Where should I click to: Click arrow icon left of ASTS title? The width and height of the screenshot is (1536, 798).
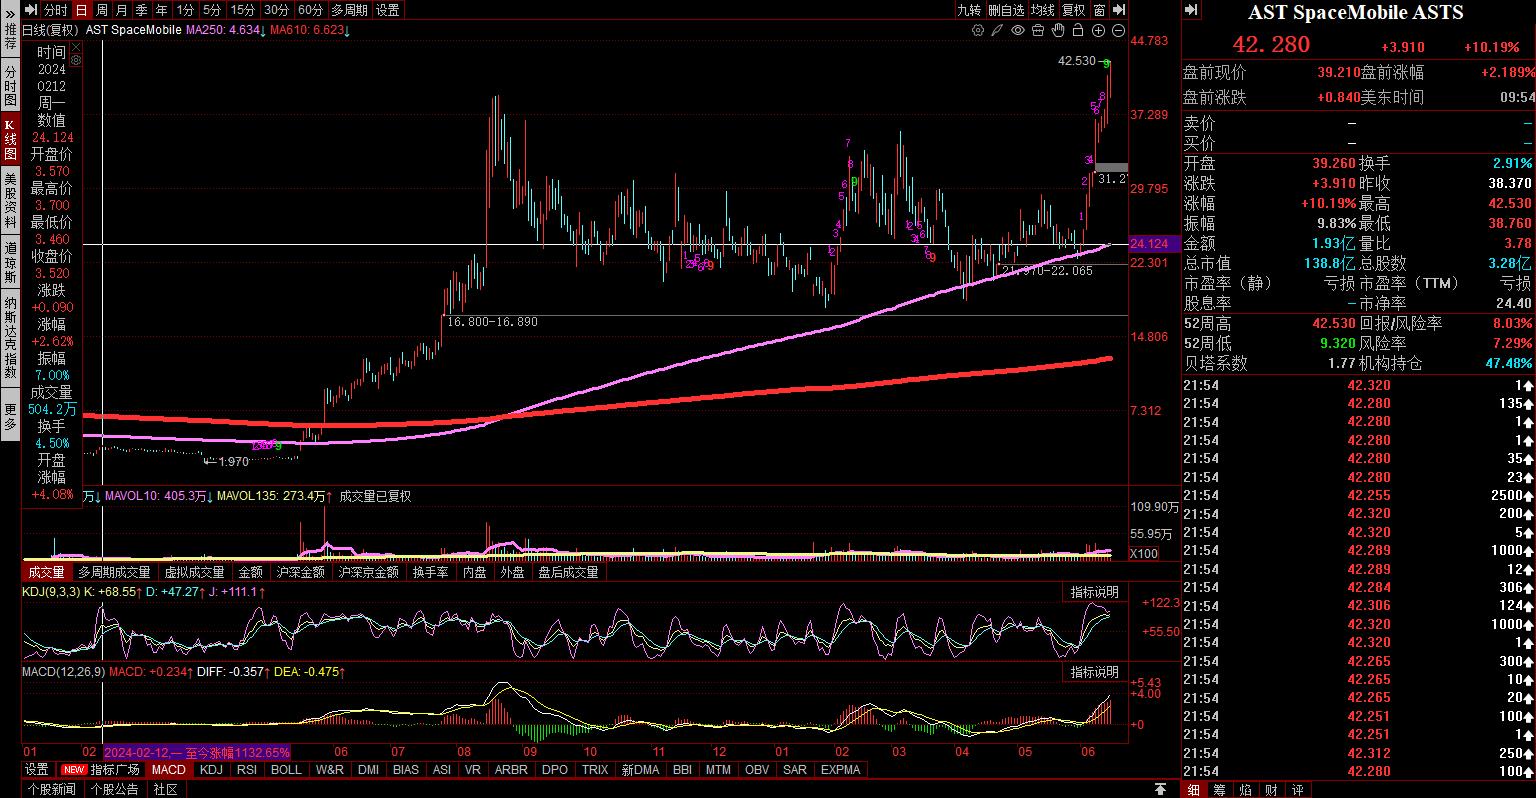tap(1191, 10)
